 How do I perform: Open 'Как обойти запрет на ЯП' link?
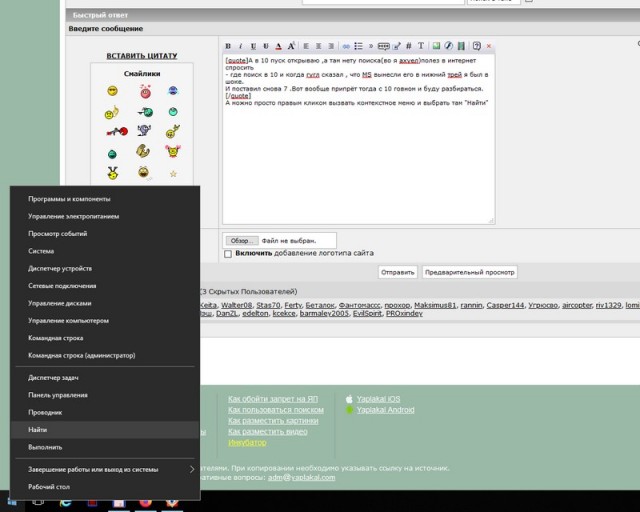tap(273, 399)
